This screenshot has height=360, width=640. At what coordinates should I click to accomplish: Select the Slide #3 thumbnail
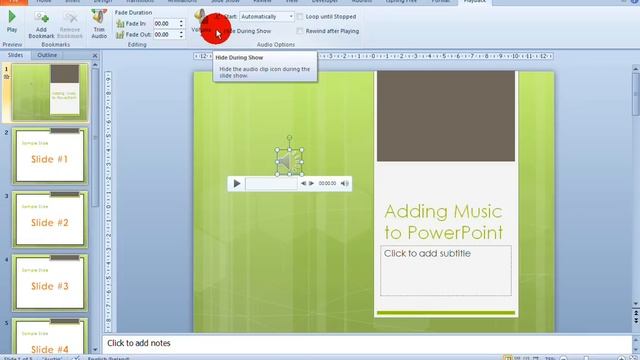click(x=50, y=283)
